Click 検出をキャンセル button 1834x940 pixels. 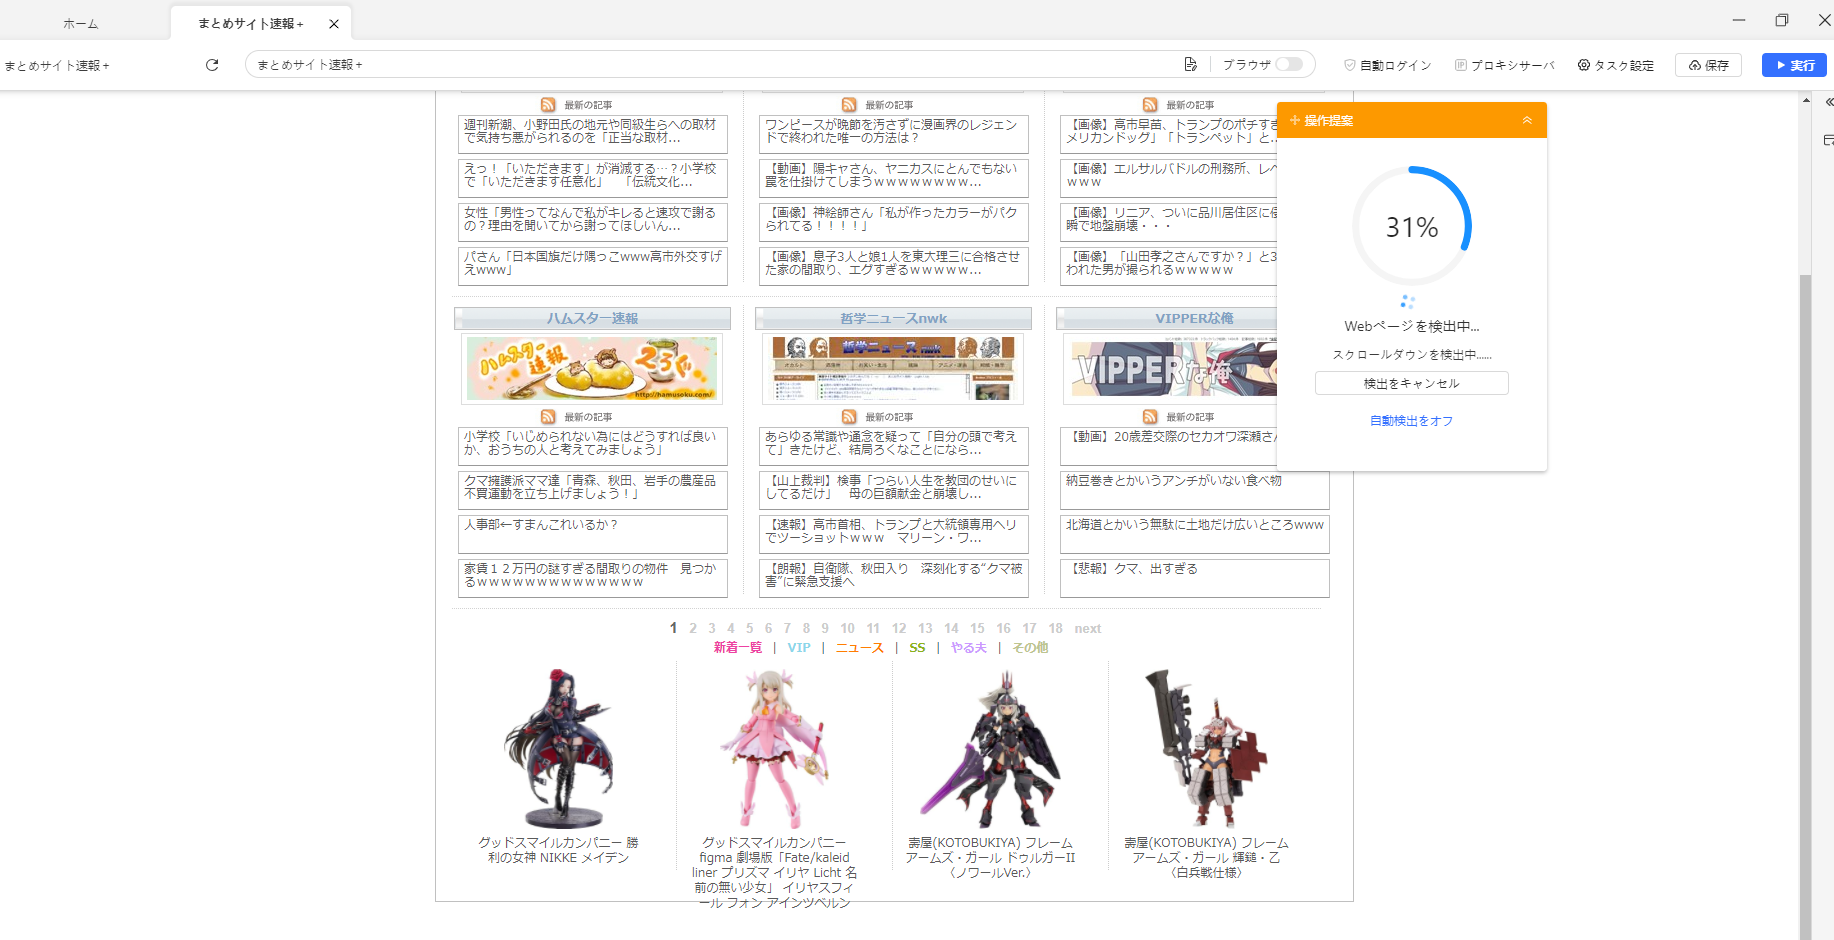(1411, 384)
